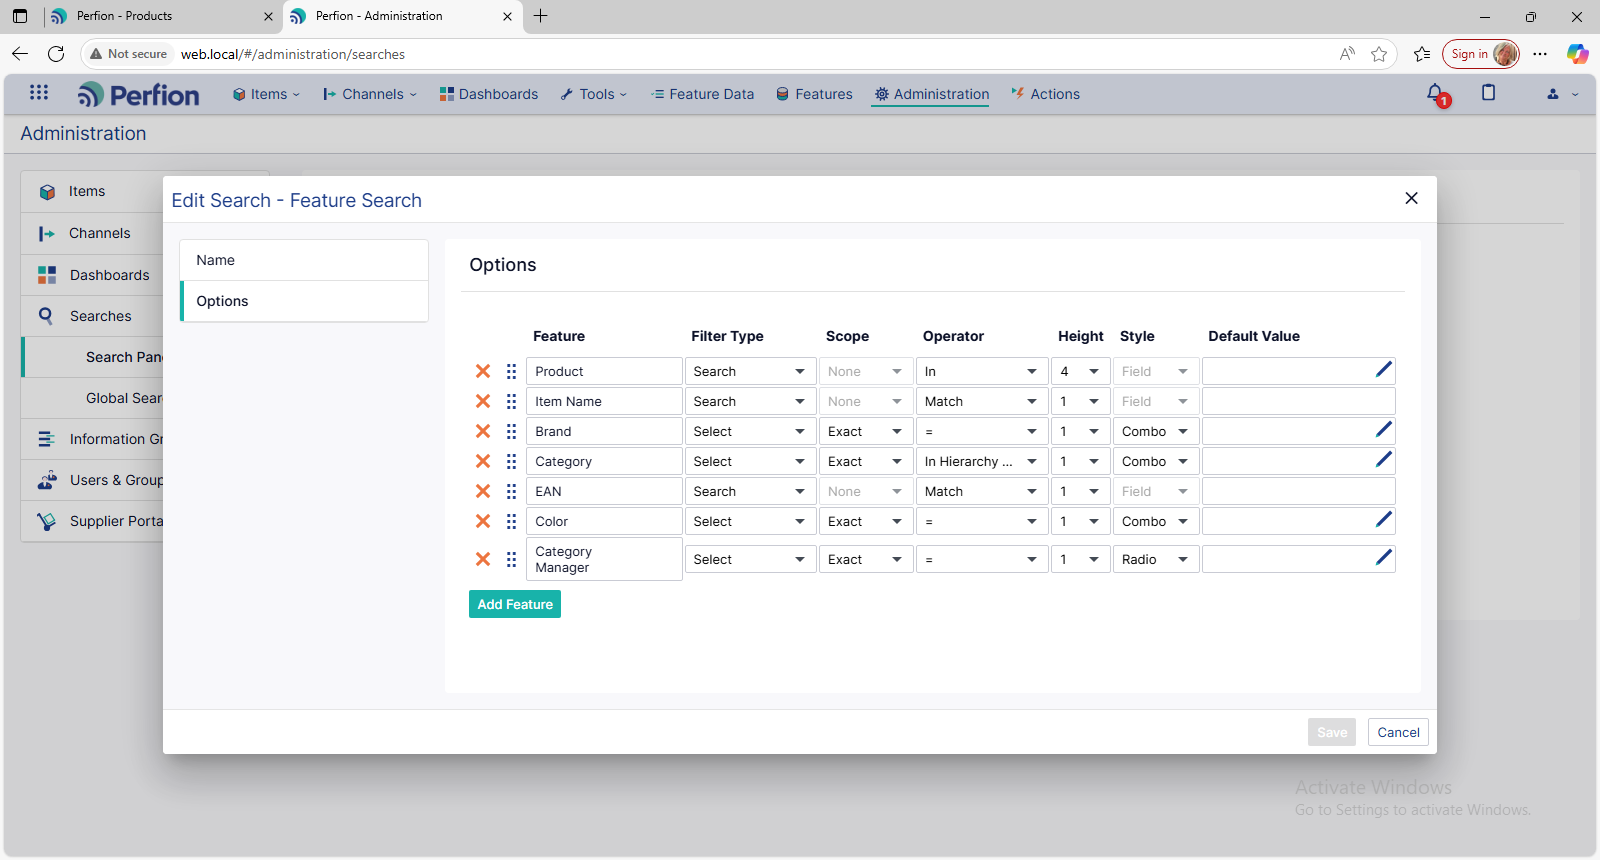
Task: Add this page to favorites star
Action: pos(1379,54)
